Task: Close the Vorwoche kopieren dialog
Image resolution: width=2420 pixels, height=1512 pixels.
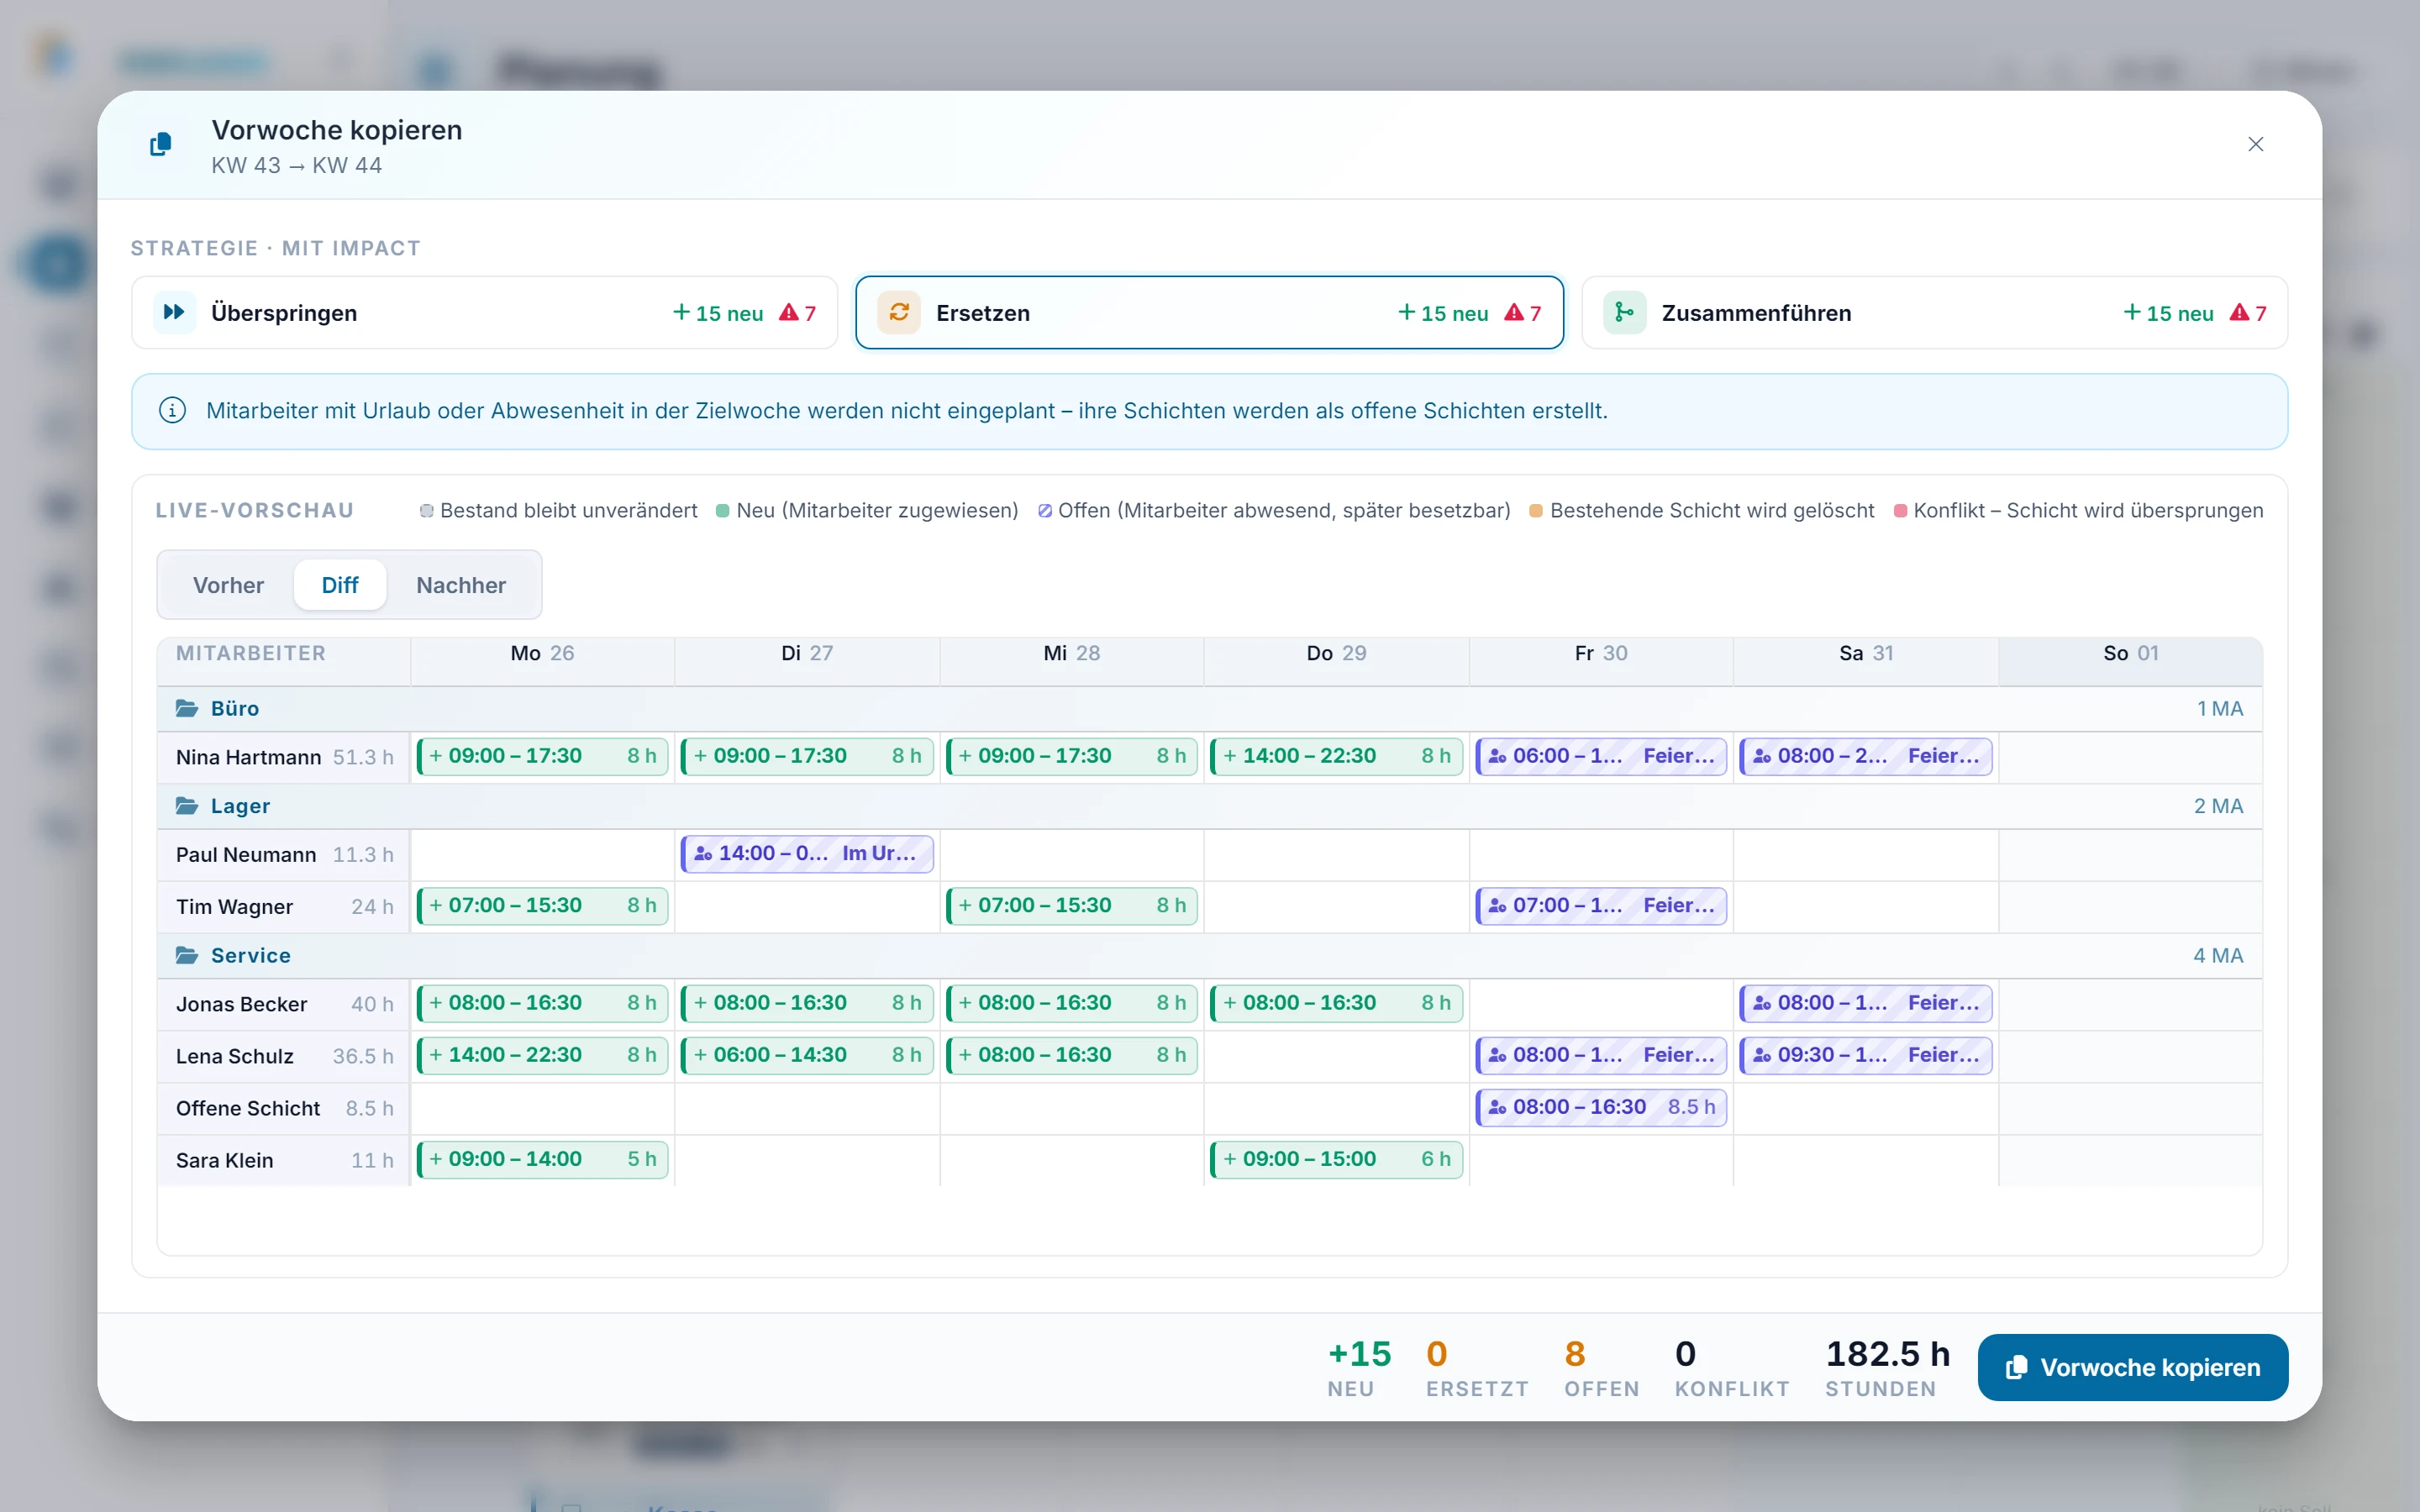Action: 2255,144
